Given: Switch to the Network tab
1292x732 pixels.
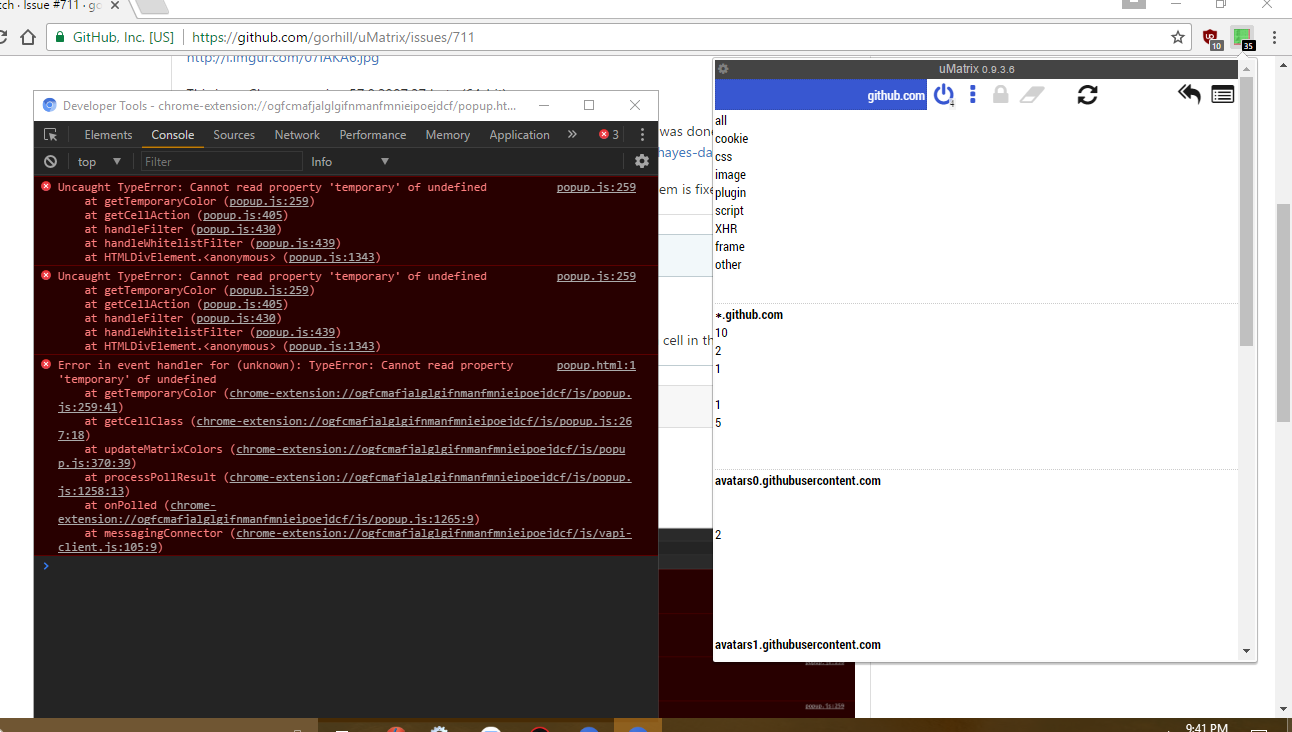Looking at the screenshot, I should pos(296,134).
